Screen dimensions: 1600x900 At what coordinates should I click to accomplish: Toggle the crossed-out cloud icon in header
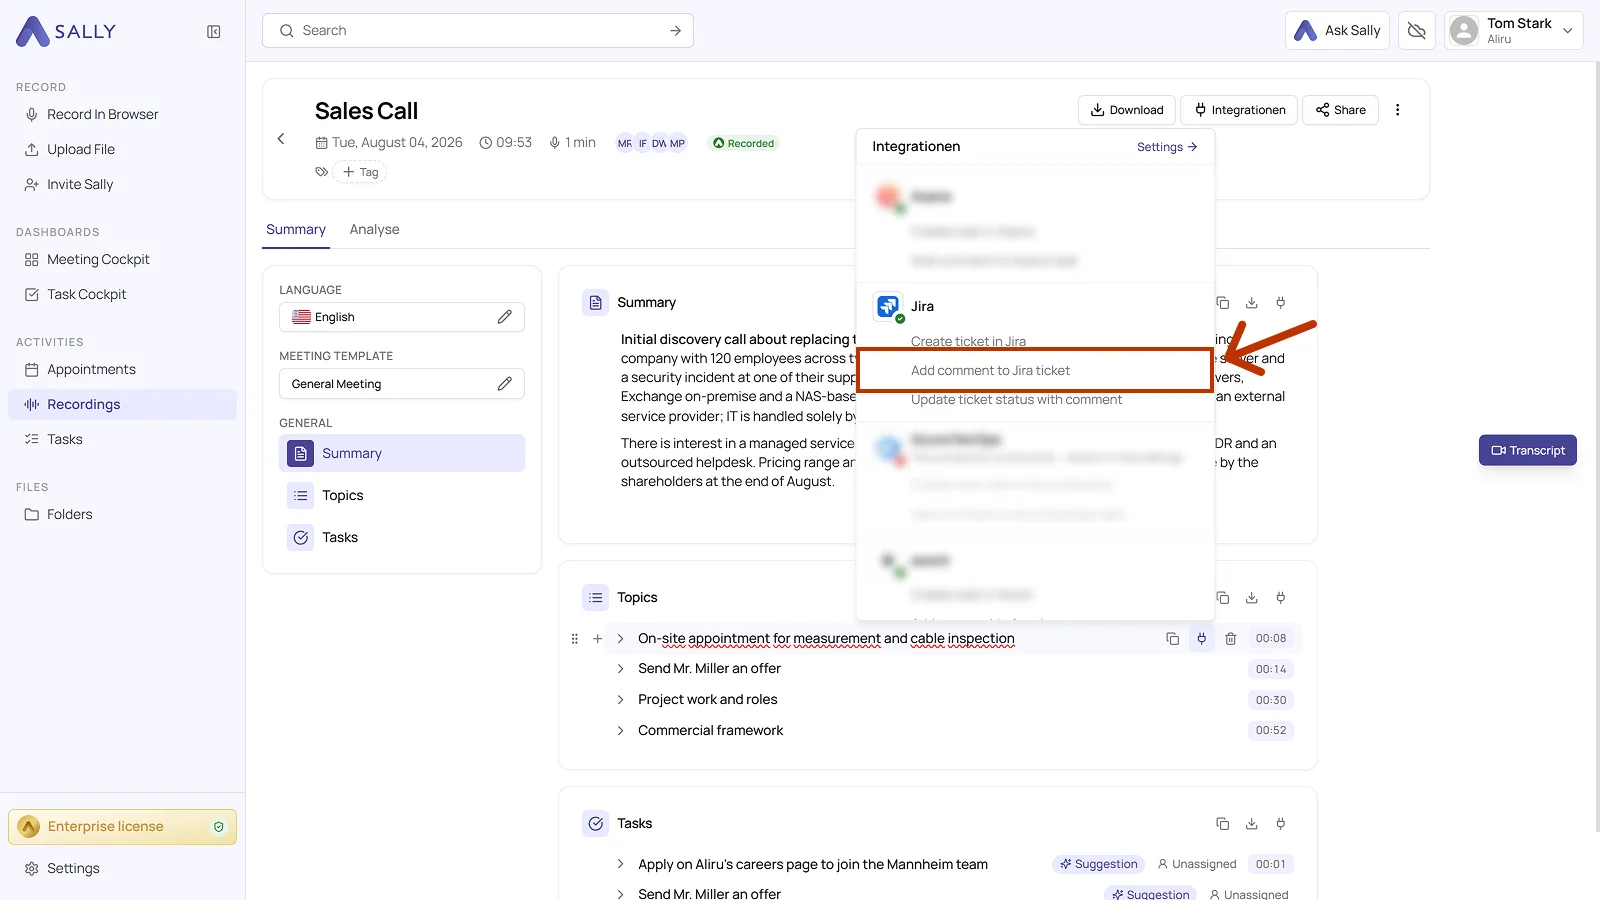coord(1416,31)
